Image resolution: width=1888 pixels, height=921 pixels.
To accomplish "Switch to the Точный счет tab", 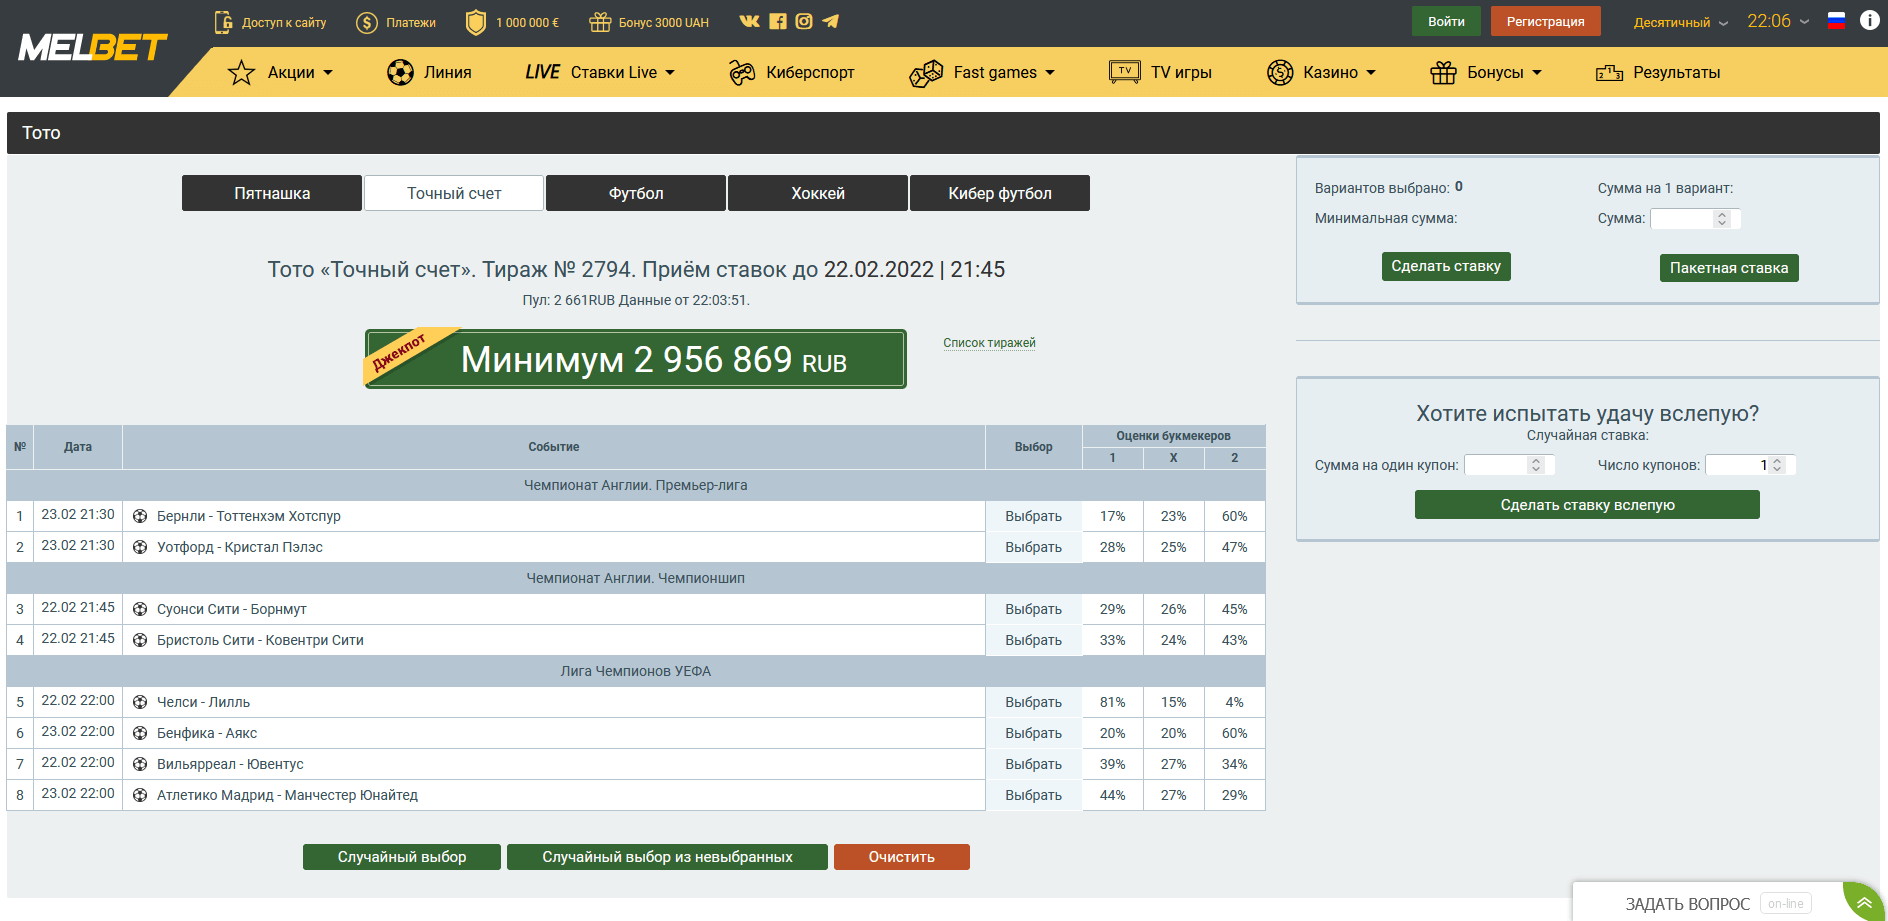I will [x=454, y=193].
